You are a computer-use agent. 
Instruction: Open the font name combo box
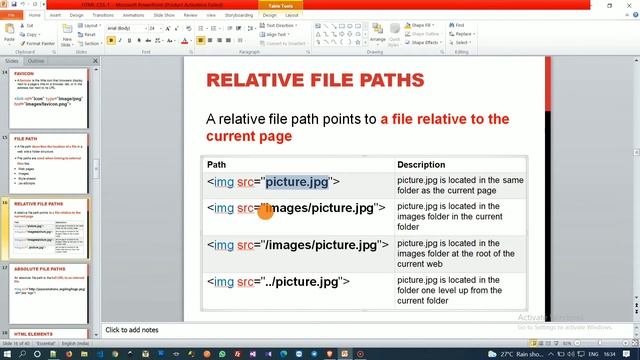tap(127, 28)
